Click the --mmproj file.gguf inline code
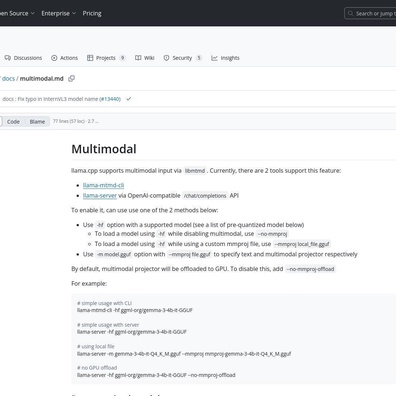Image resolution: width=396 pixels, height=396 pixels. pos(189,254)
